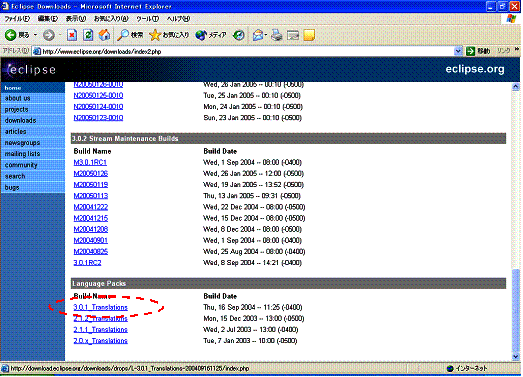Viewport: 523px width, 377px height.
Task: Go to projects in the sidebar
Action: click(33, 109)
